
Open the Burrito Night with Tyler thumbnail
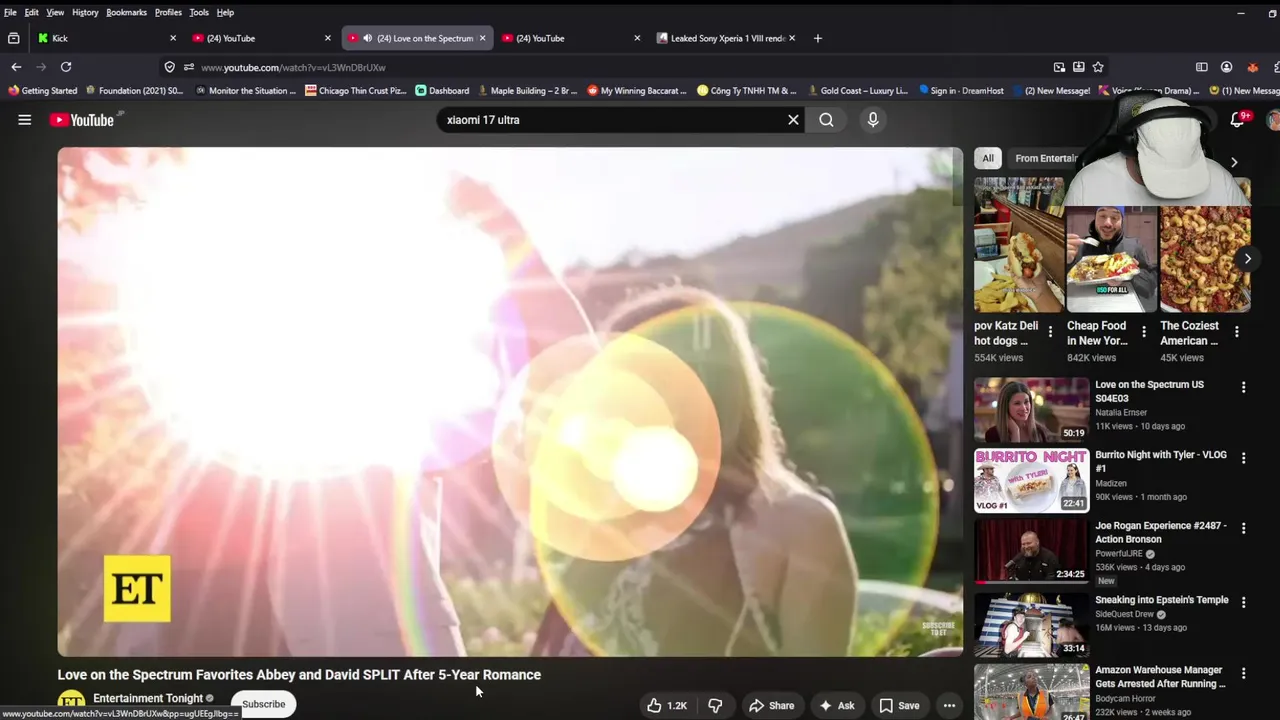pyautogui.click(x=1032, y=480)
